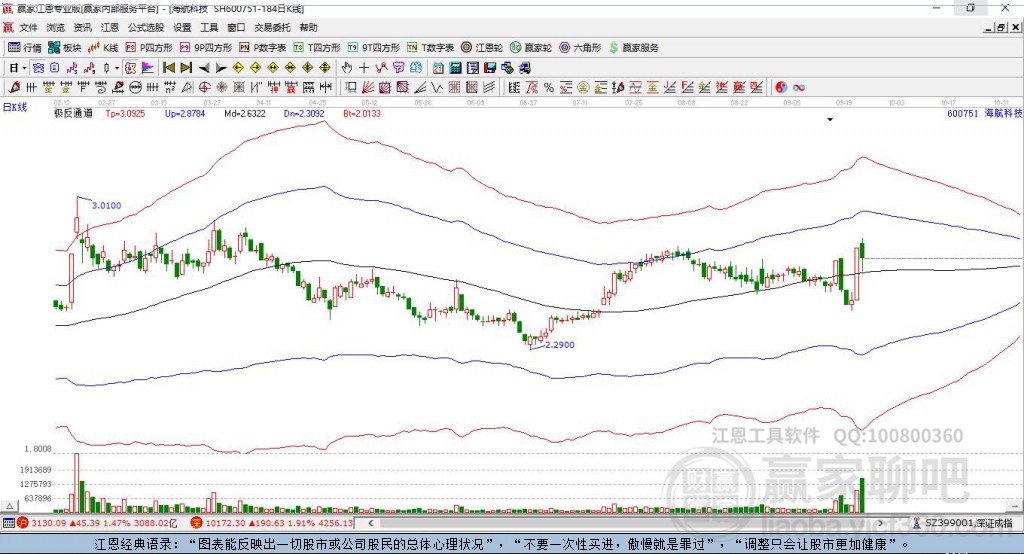
Task: Click the gold circle 金 icon
Action: click(x=583, y=88)
